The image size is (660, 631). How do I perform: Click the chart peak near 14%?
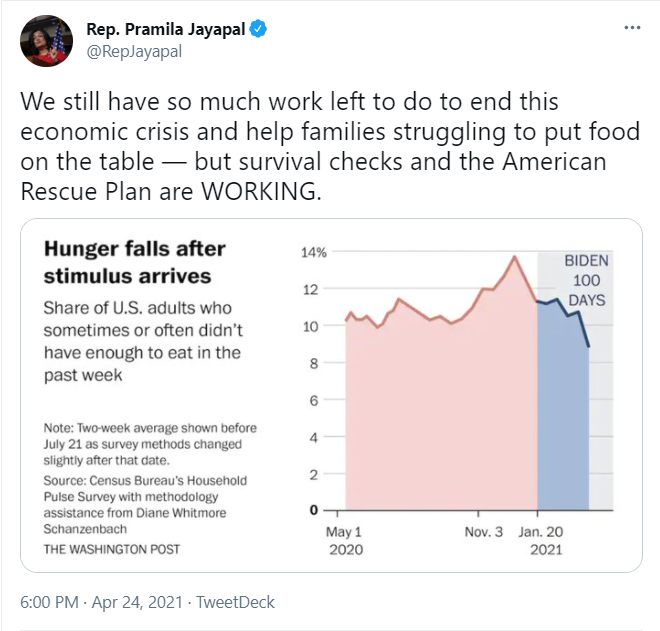click(514, 257)
